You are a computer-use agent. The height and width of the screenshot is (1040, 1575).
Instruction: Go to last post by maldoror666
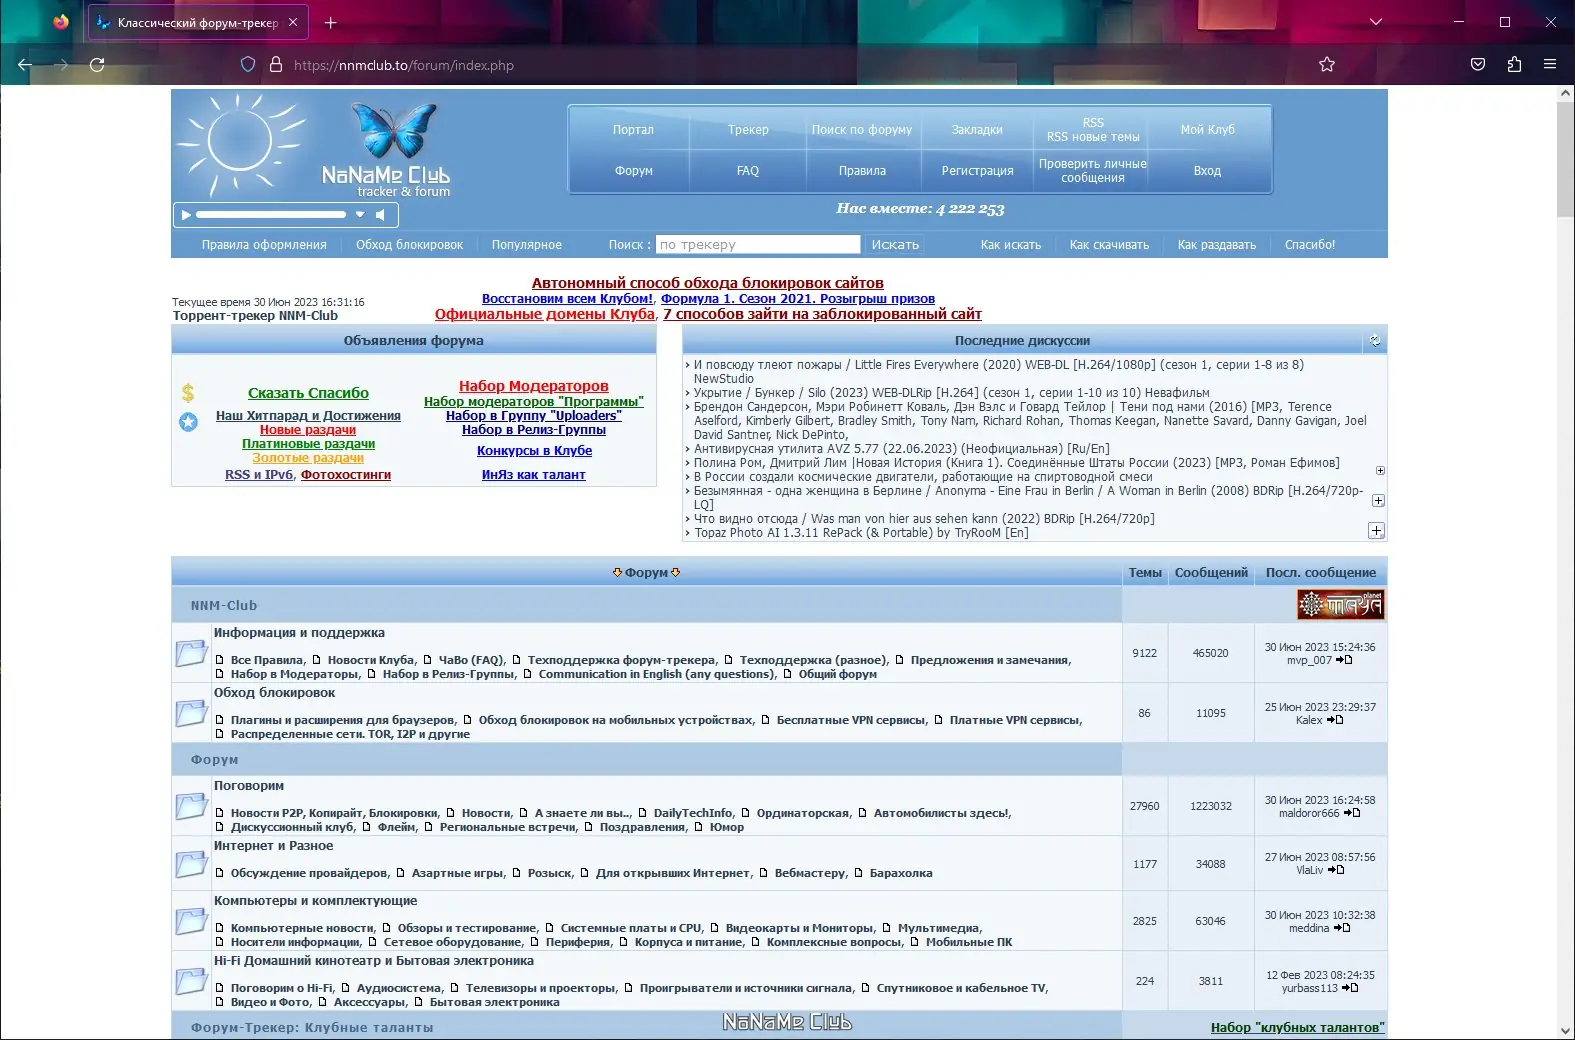point(1352,813)
